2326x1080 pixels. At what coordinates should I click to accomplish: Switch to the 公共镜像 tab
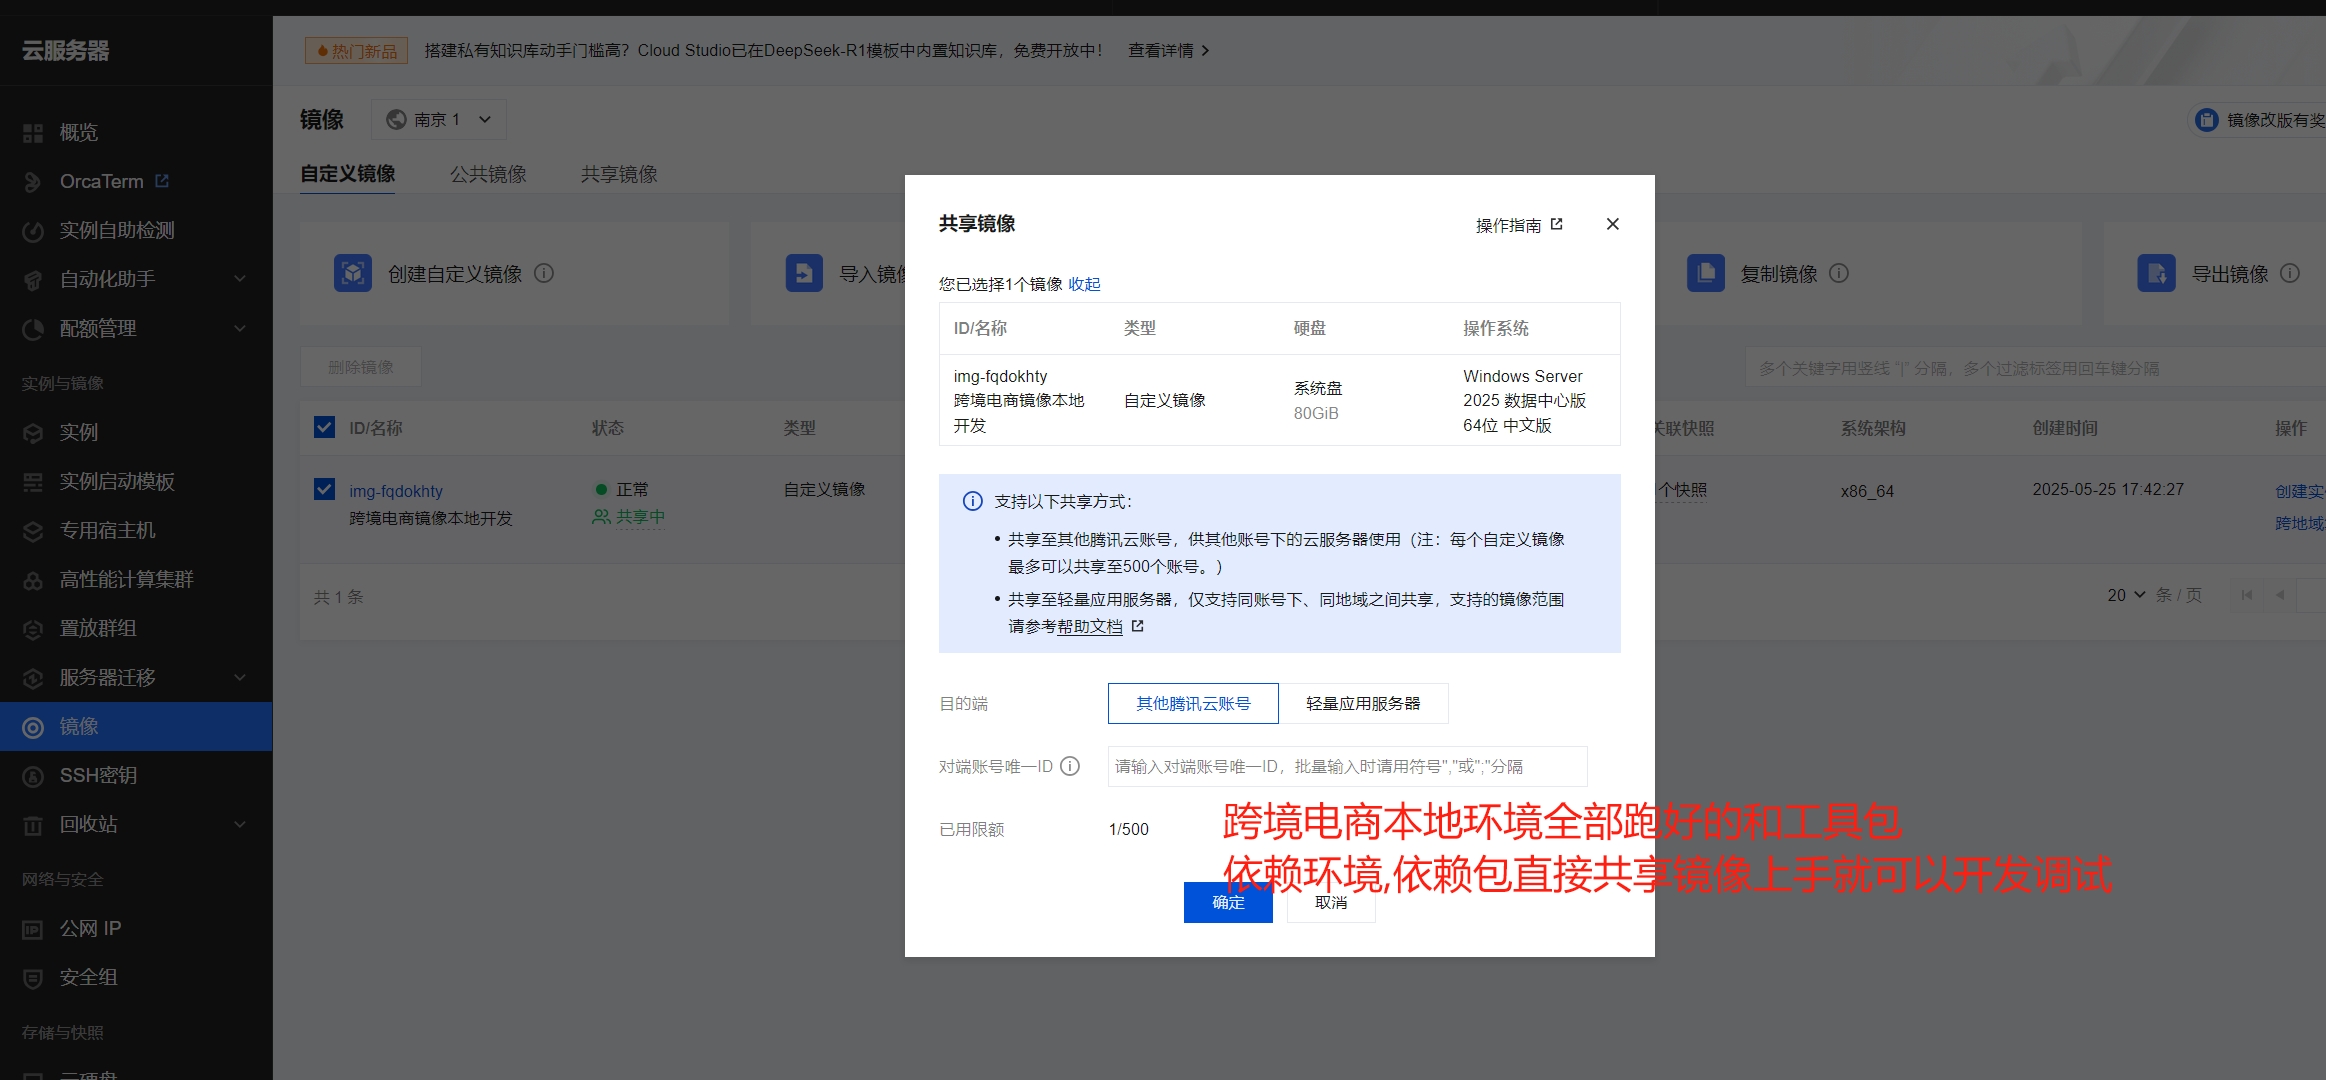tap(489, 173)
